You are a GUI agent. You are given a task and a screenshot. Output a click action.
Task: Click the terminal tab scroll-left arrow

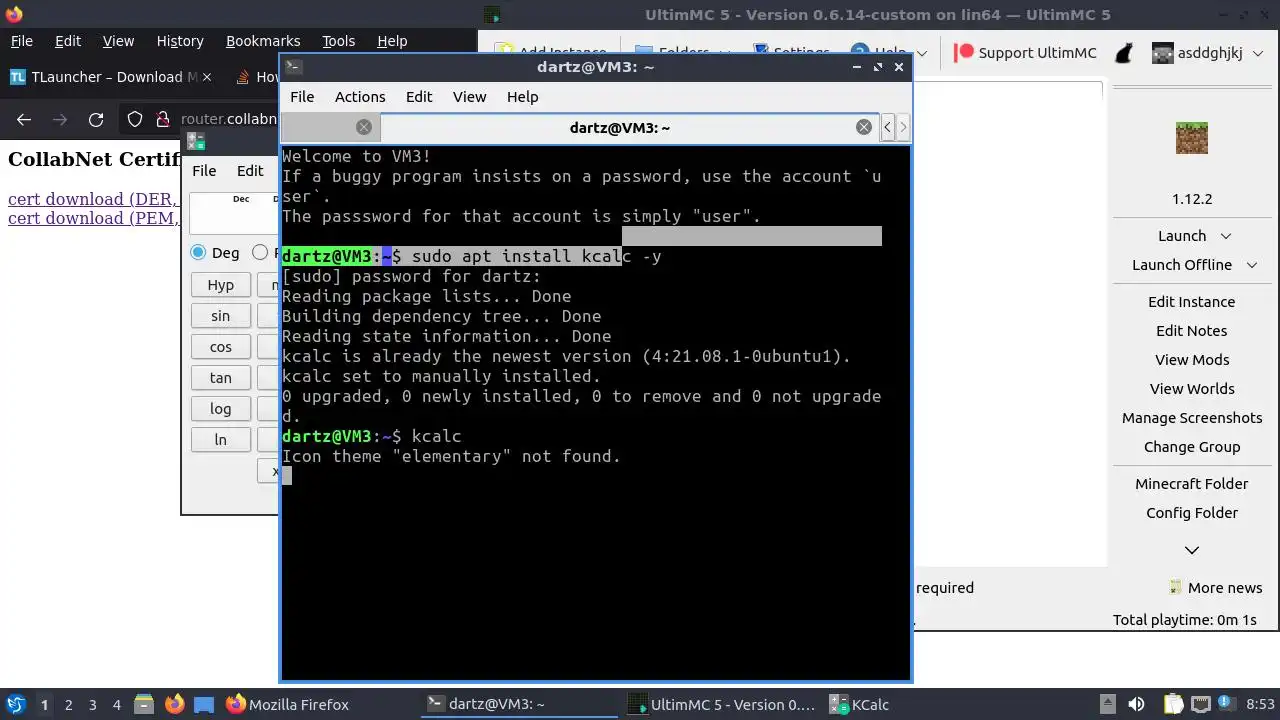pos(887,127)
